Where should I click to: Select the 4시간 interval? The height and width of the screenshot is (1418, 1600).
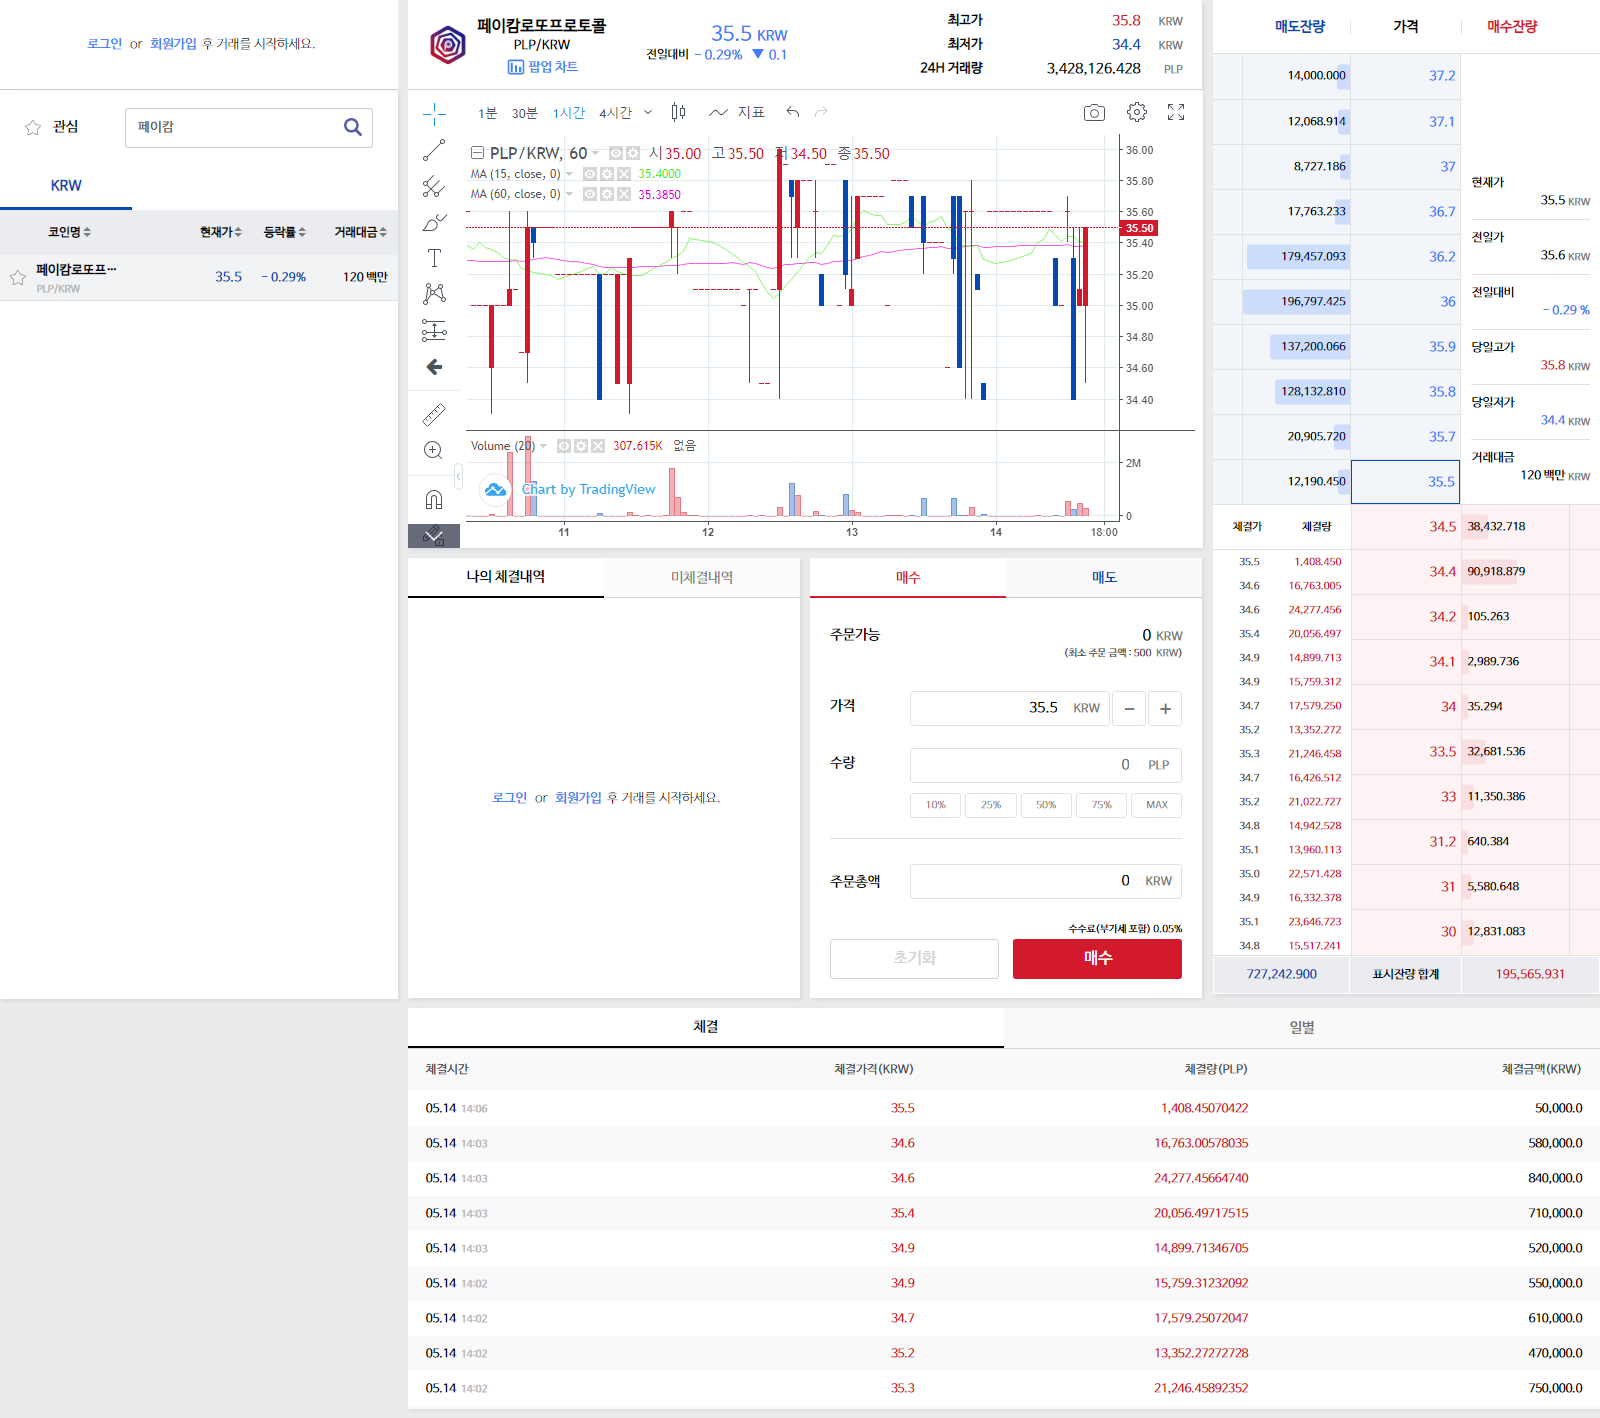[615, 113]
